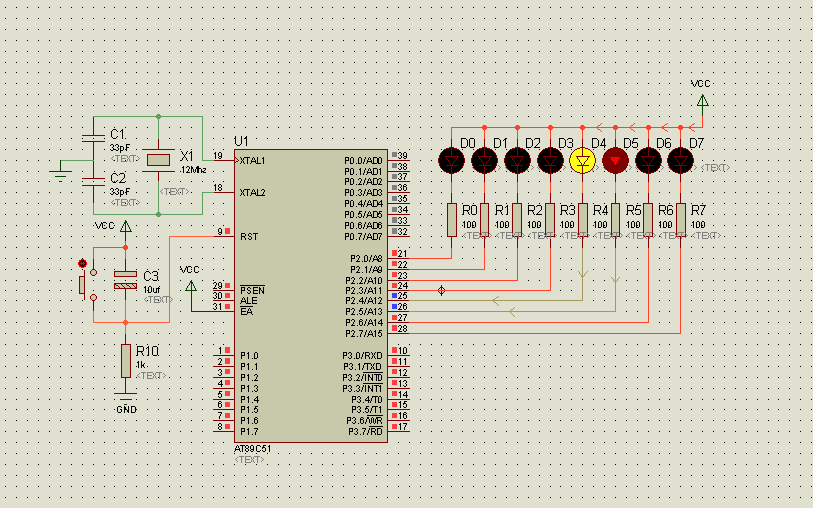Click pin number '19' on XTAL1
The image size is (813, 508).
pyautogui.click(x=218, y=156)
